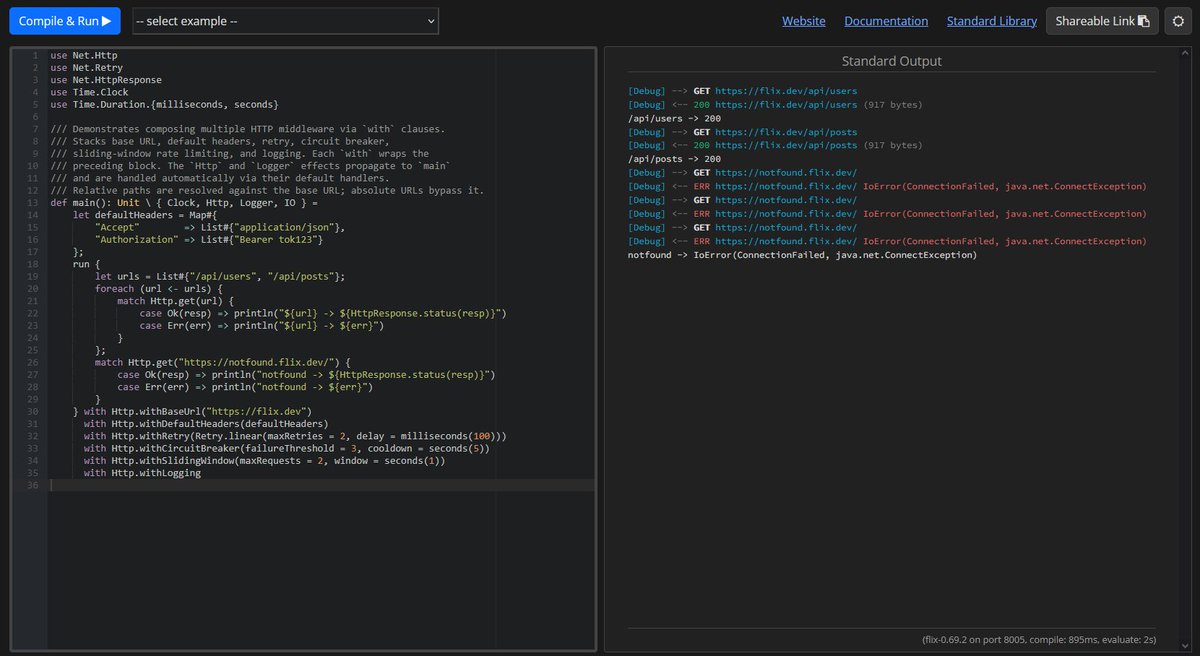Image resolution: width=1200 pixels, height=656 pixels.
Task: Click the "let urls = List#" line
Action: 220,277
